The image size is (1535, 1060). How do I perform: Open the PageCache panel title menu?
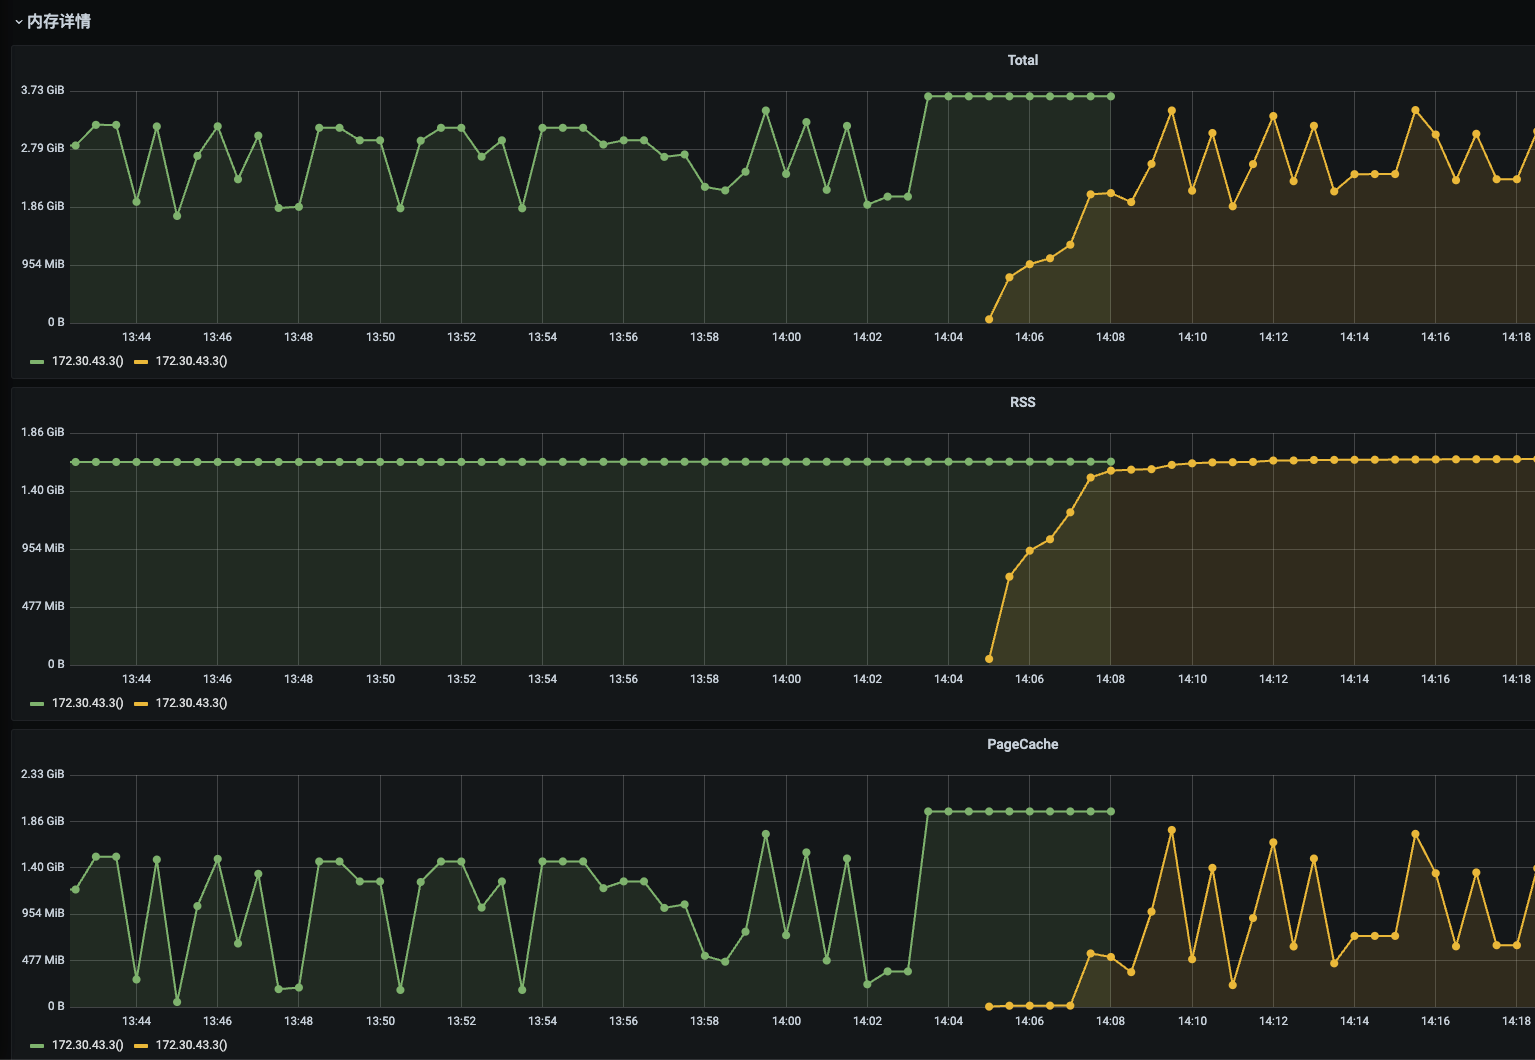1022,744
